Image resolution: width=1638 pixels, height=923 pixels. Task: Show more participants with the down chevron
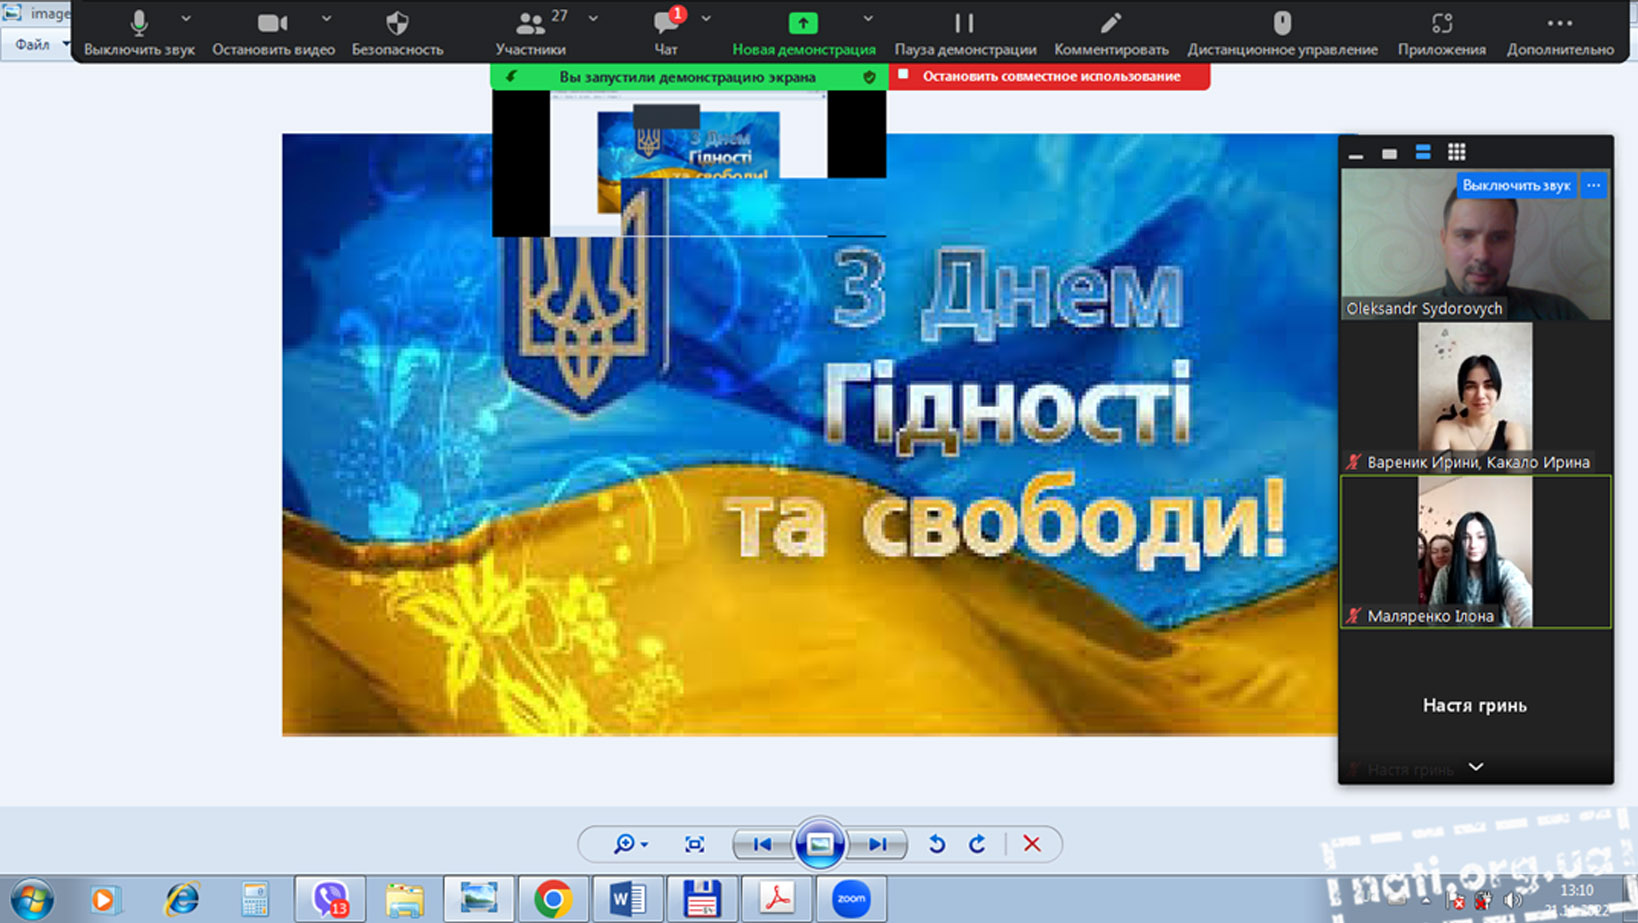click(1475, 767)
